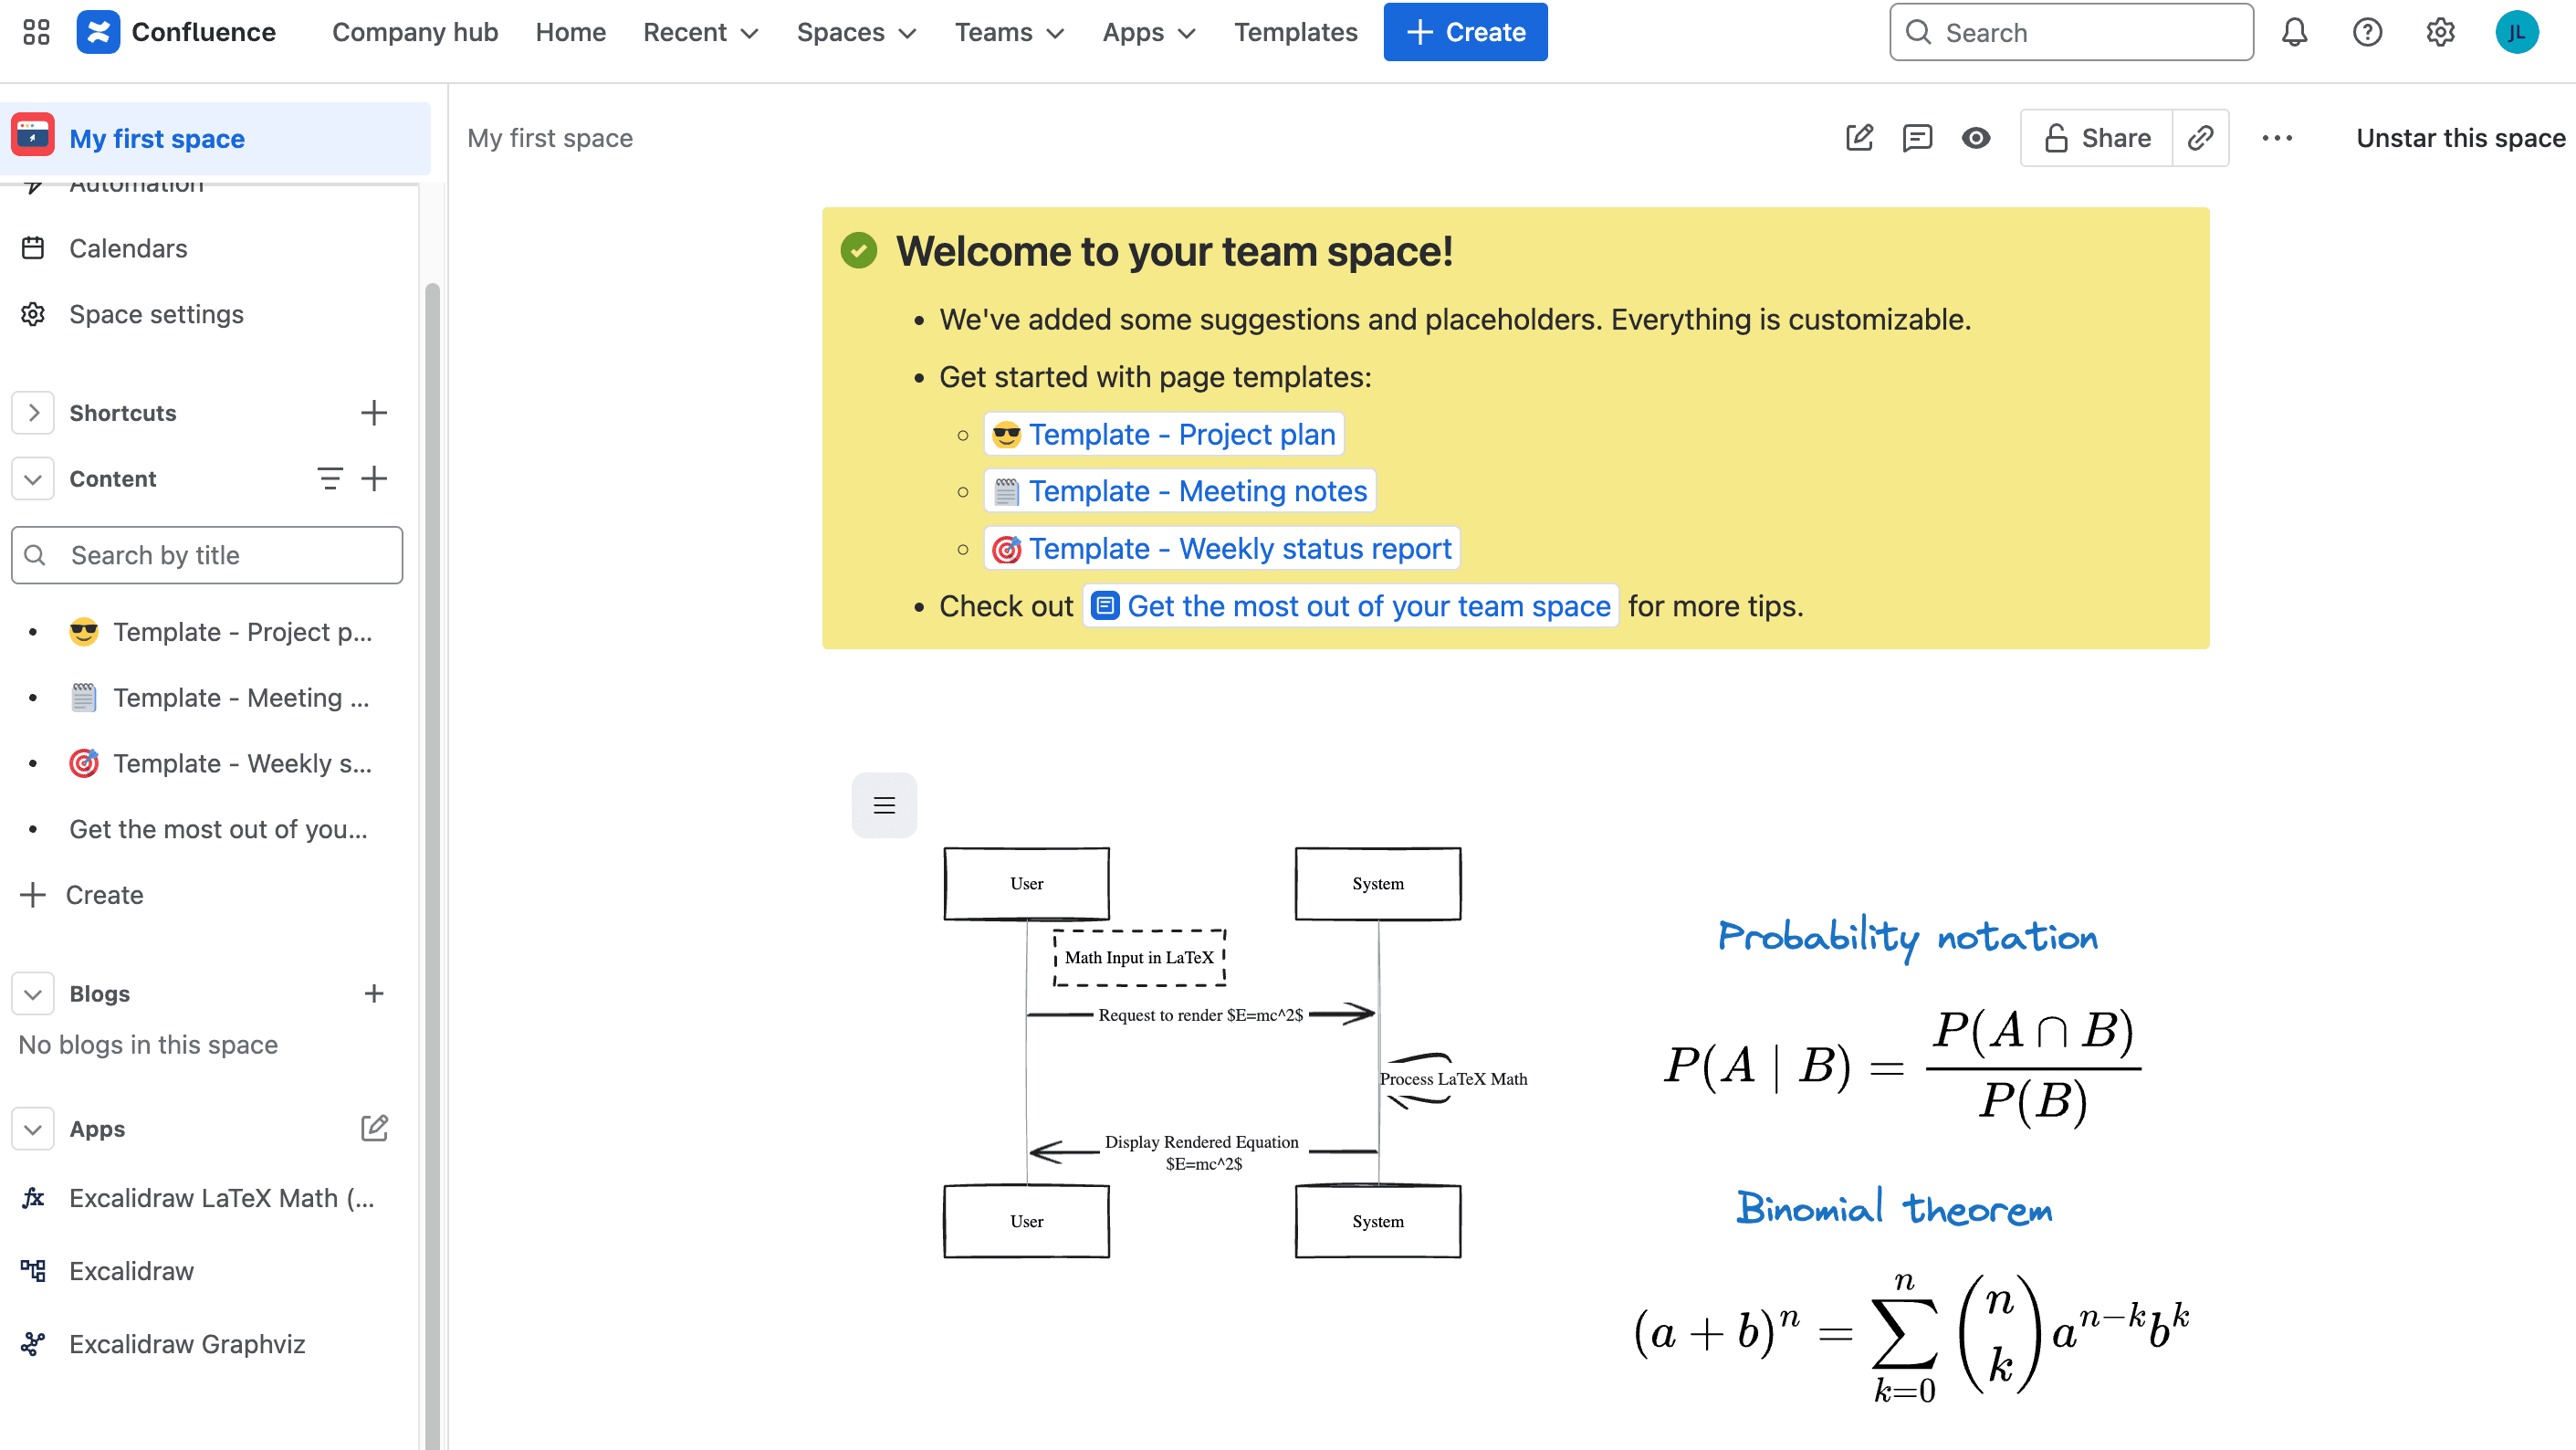Open the notifications bell
2576x1450 pixels.
coord(2294,32)
